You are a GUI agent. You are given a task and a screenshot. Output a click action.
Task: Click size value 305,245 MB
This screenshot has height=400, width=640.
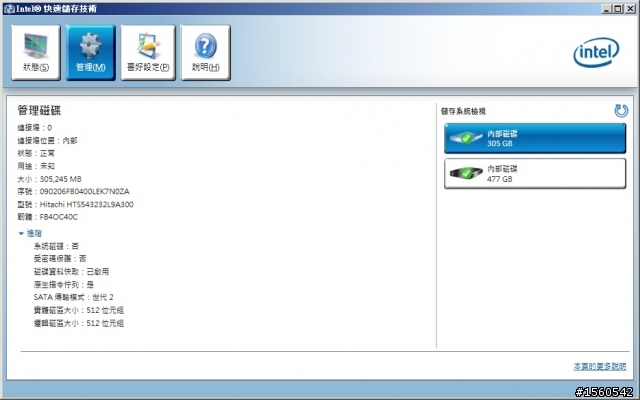(x=60, y=179)
